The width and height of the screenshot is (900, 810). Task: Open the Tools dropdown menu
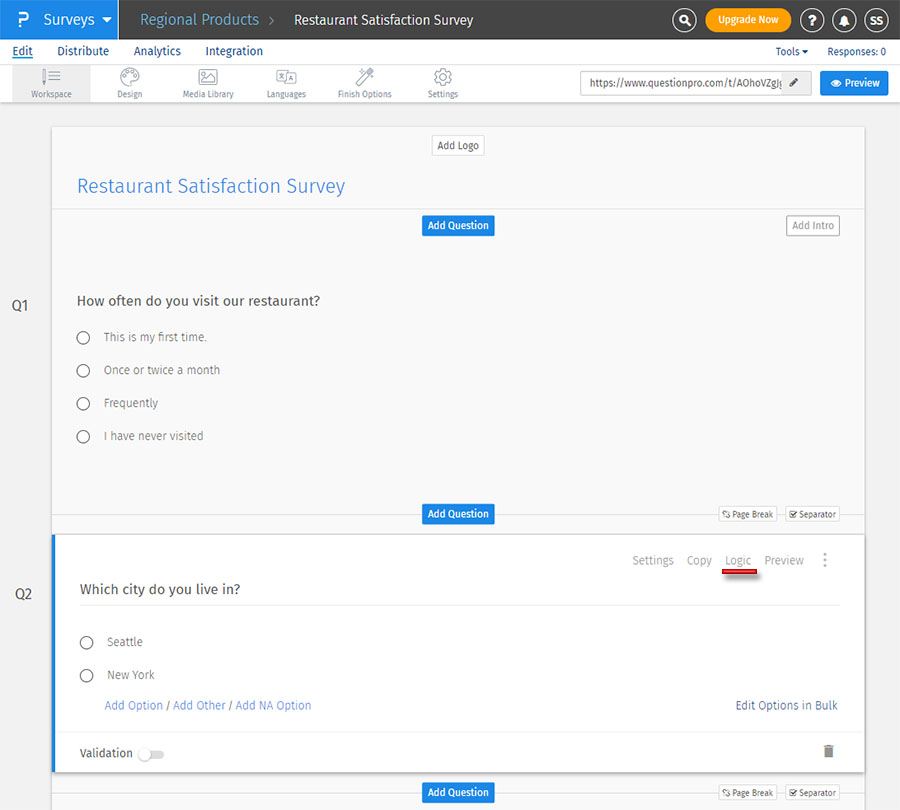(791, 51)
